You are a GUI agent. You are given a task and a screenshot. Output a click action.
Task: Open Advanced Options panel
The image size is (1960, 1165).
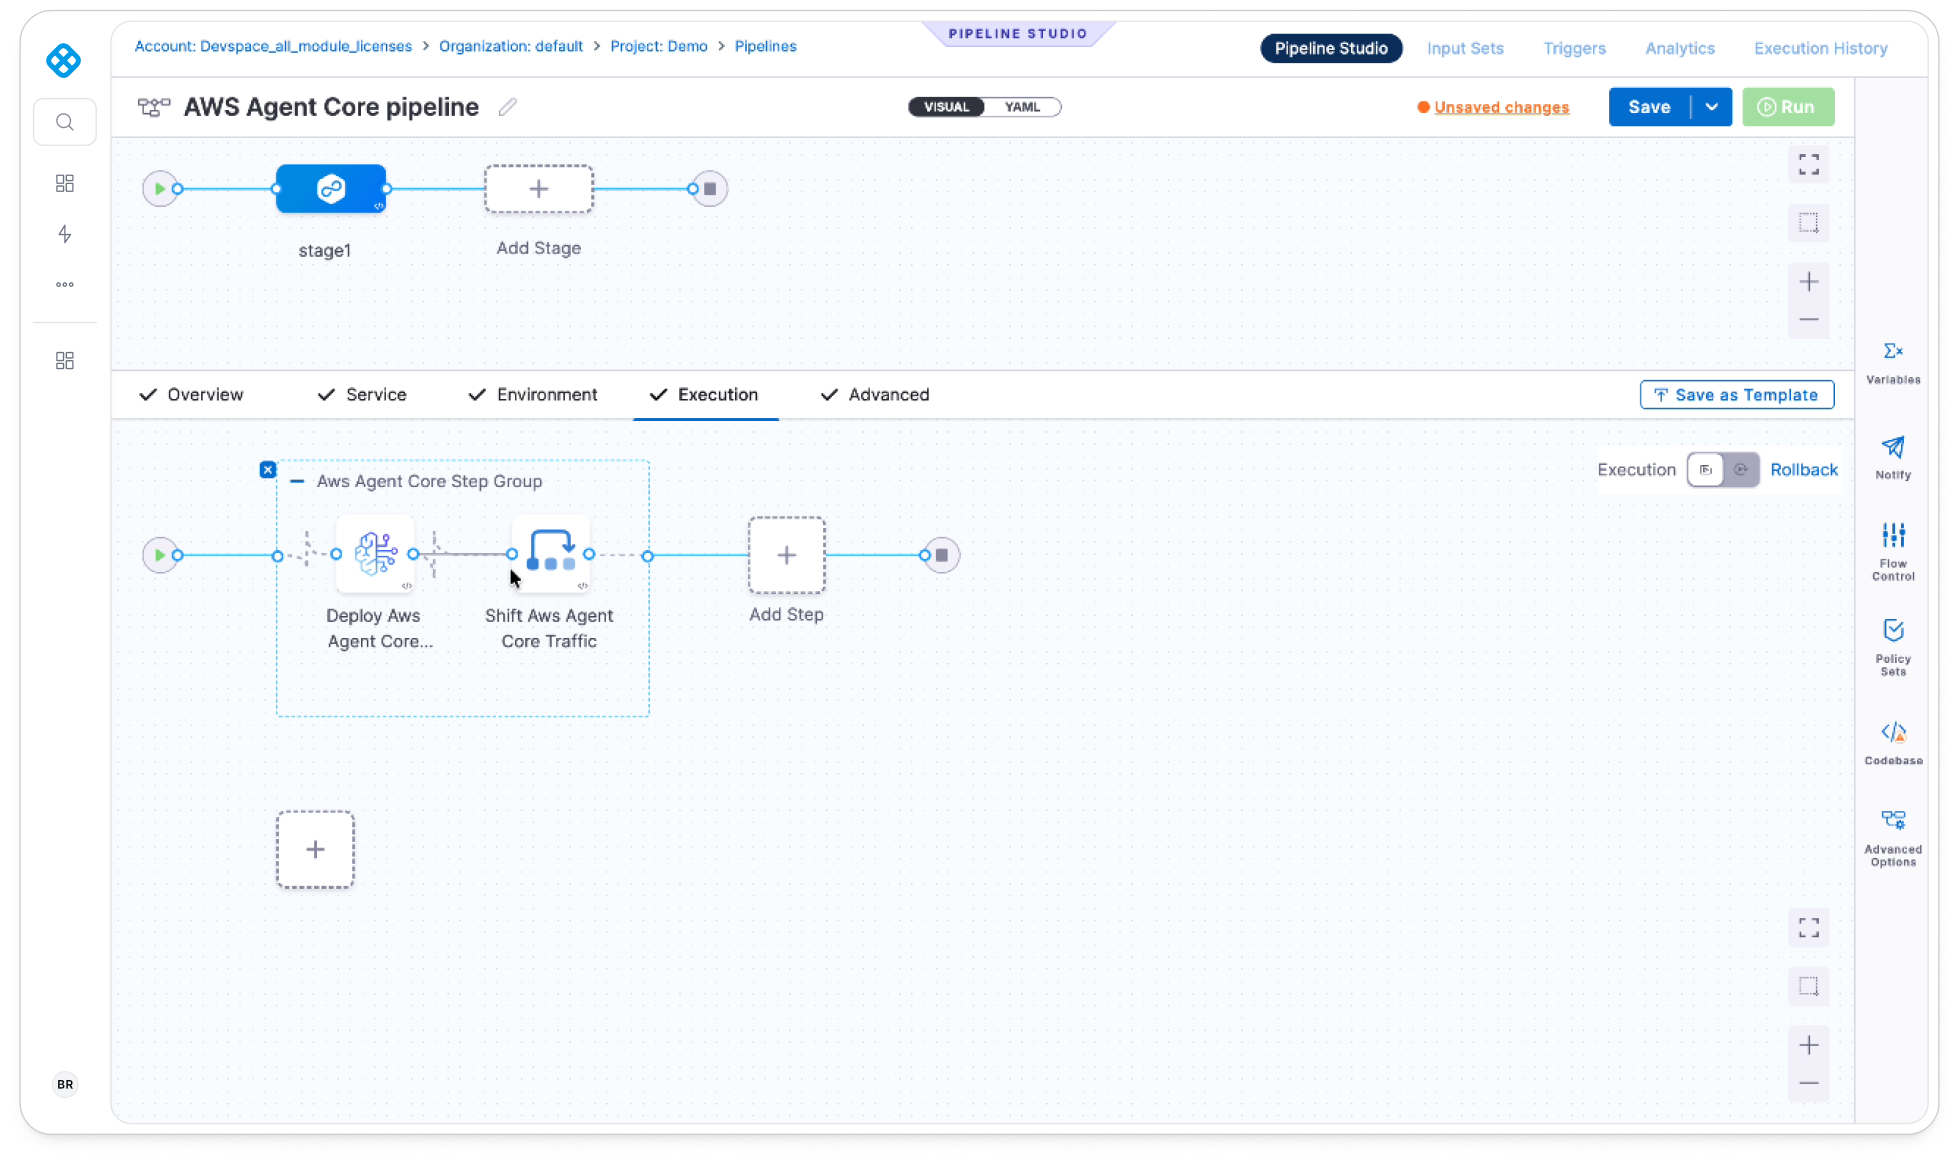point(1893,838)
